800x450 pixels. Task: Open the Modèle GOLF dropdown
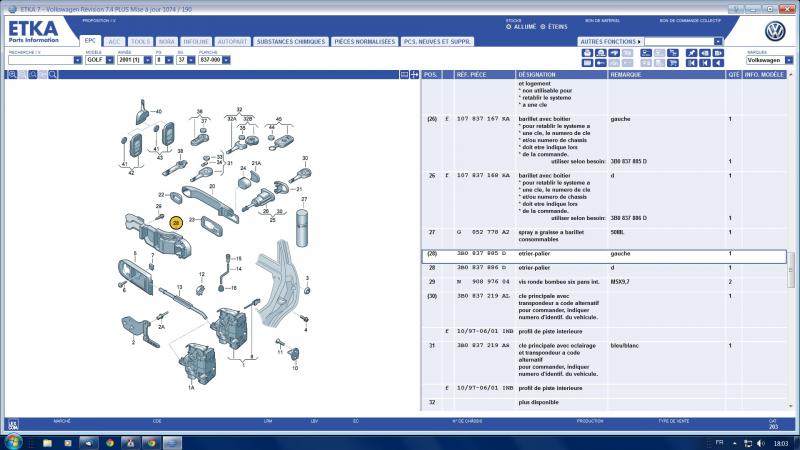[x=110, y=60]
